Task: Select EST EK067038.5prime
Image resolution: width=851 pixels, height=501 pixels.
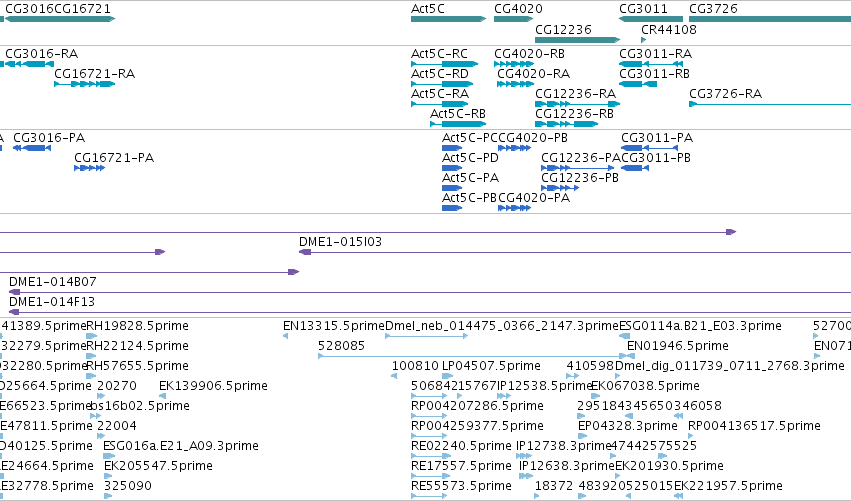Action: pyautogui.click(x=595, y=397)
